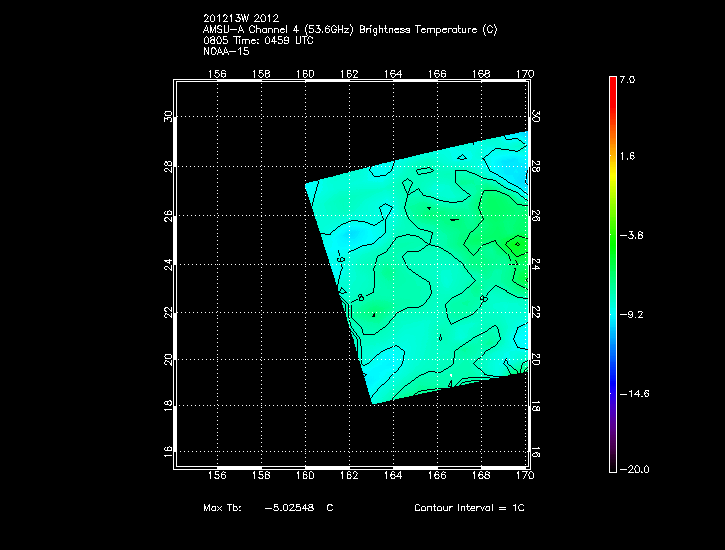Viewport: 725px width, 550px height.
Task: Select the 'Contour Interval = 1C' text
Action: click(469, 508)
